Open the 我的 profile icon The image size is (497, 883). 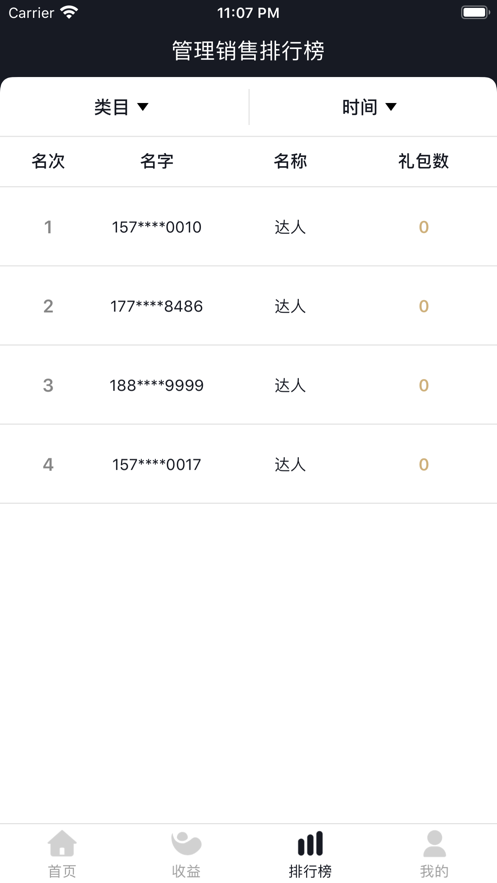click(434, 844)
